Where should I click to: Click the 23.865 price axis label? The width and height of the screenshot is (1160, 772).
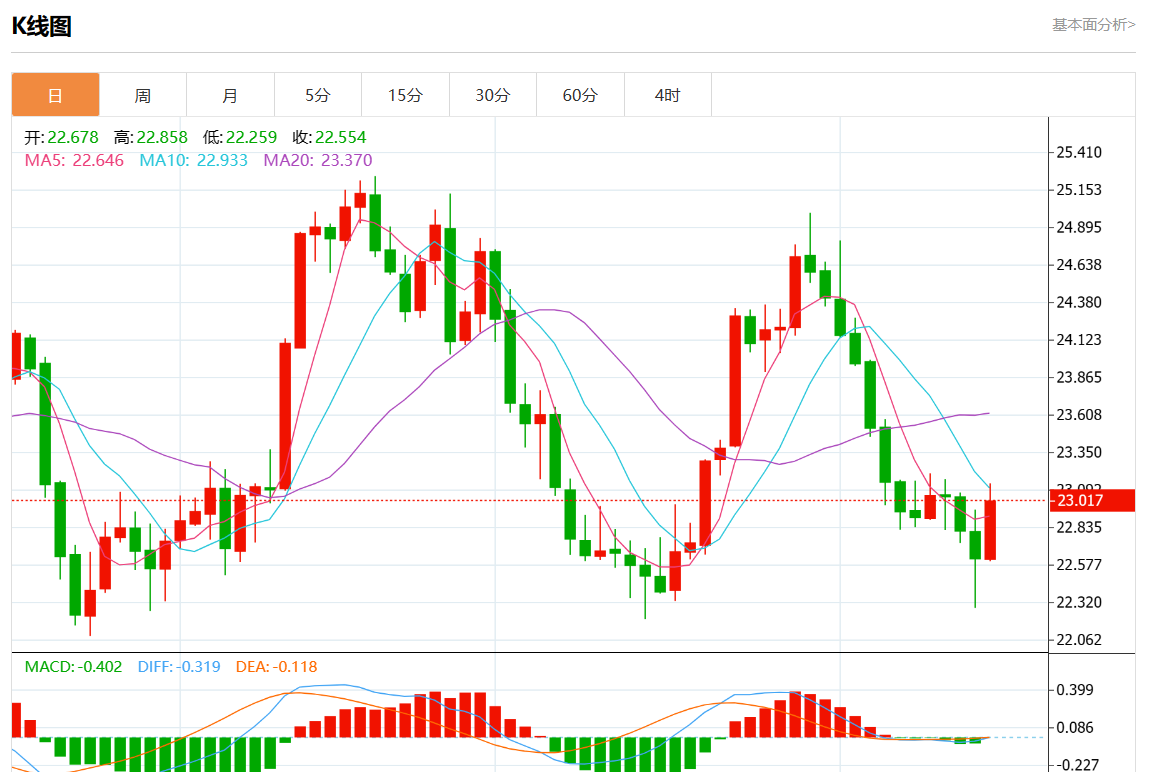pyautogui.click(x=1079, y=377)
